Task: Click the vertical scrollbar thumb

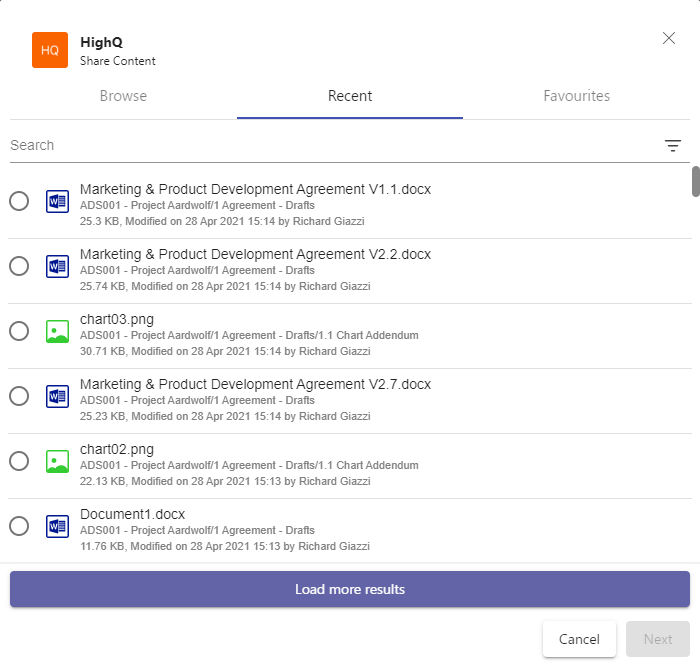Action: coord(695,182)
